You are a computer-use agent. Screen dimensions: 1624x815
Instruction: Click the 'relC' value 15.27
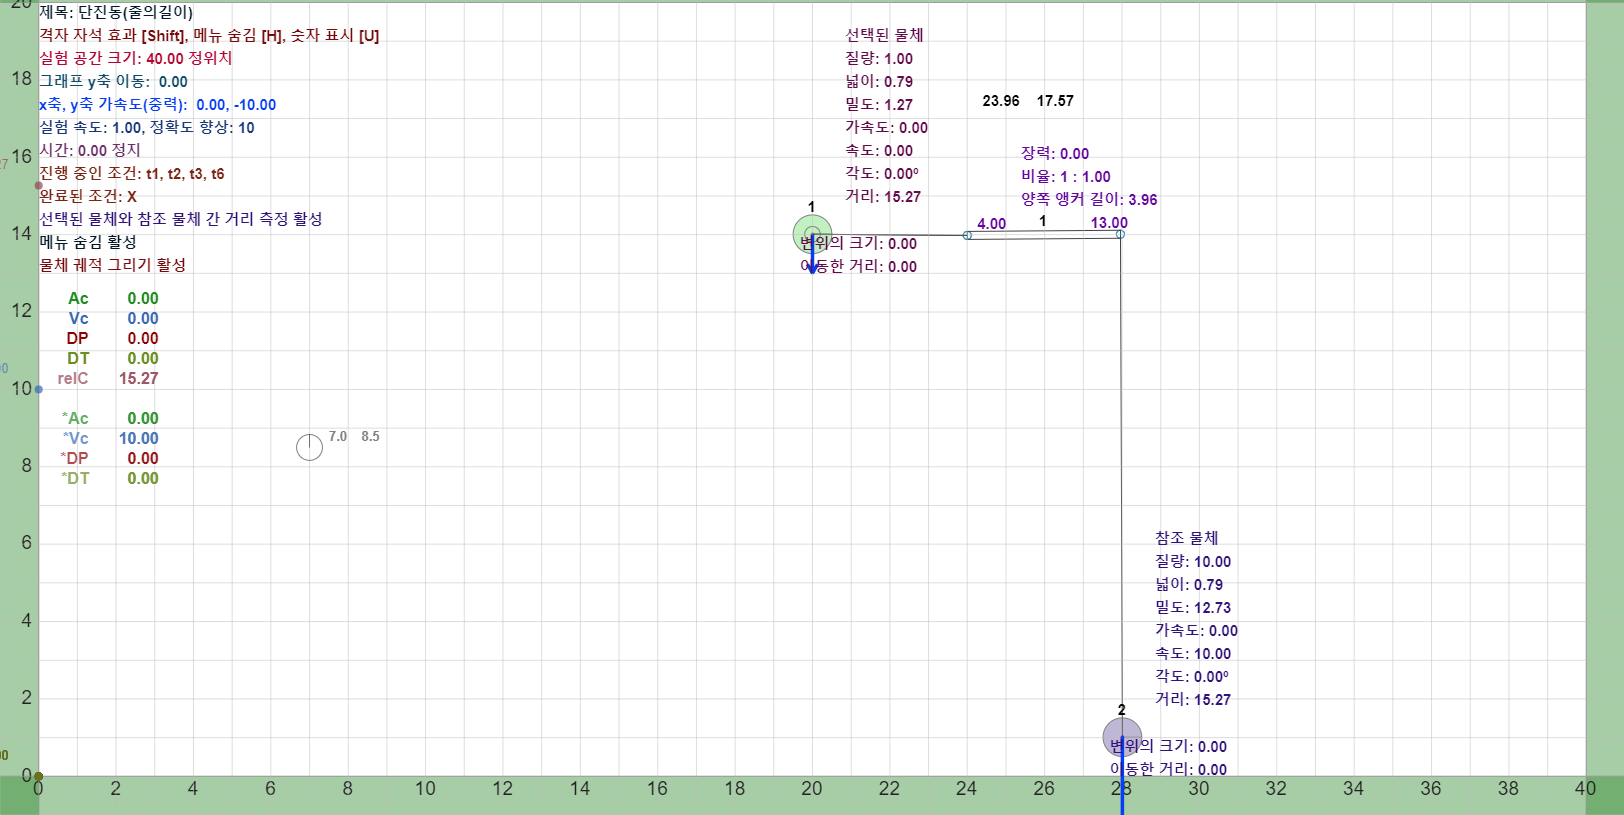tap(139, 378)
